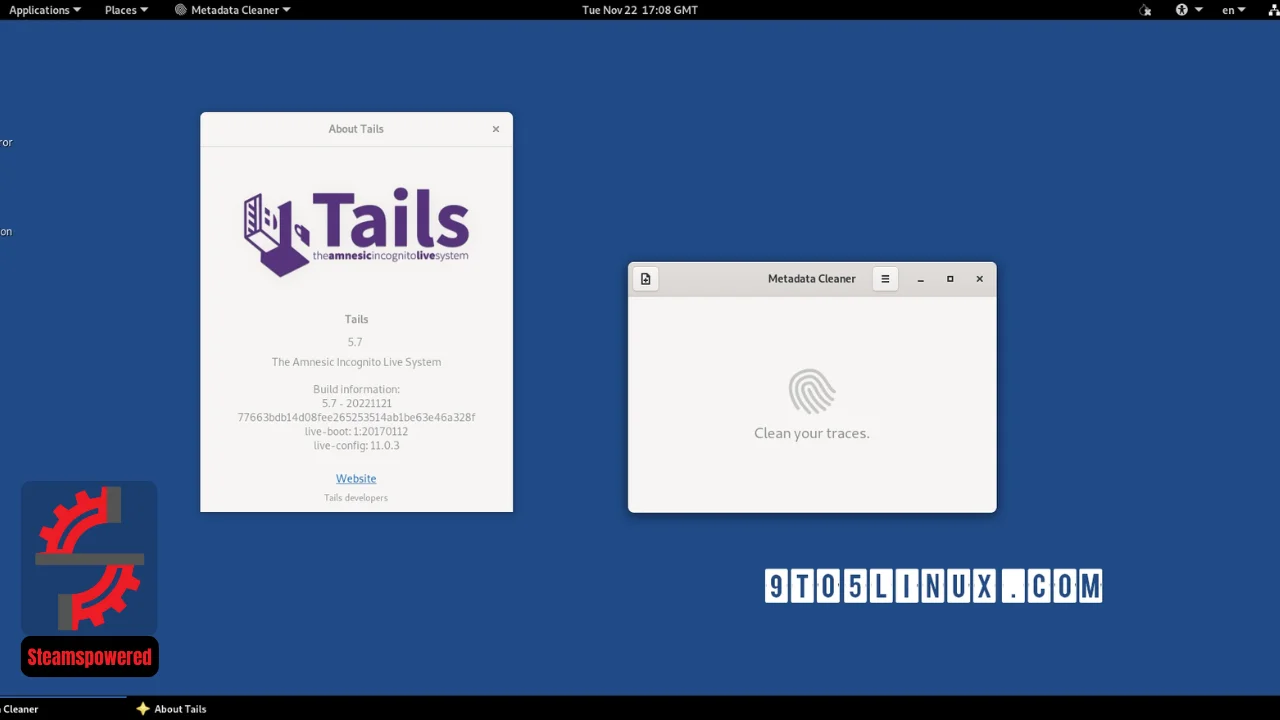Close the About Tails dialog

point(496,129)
